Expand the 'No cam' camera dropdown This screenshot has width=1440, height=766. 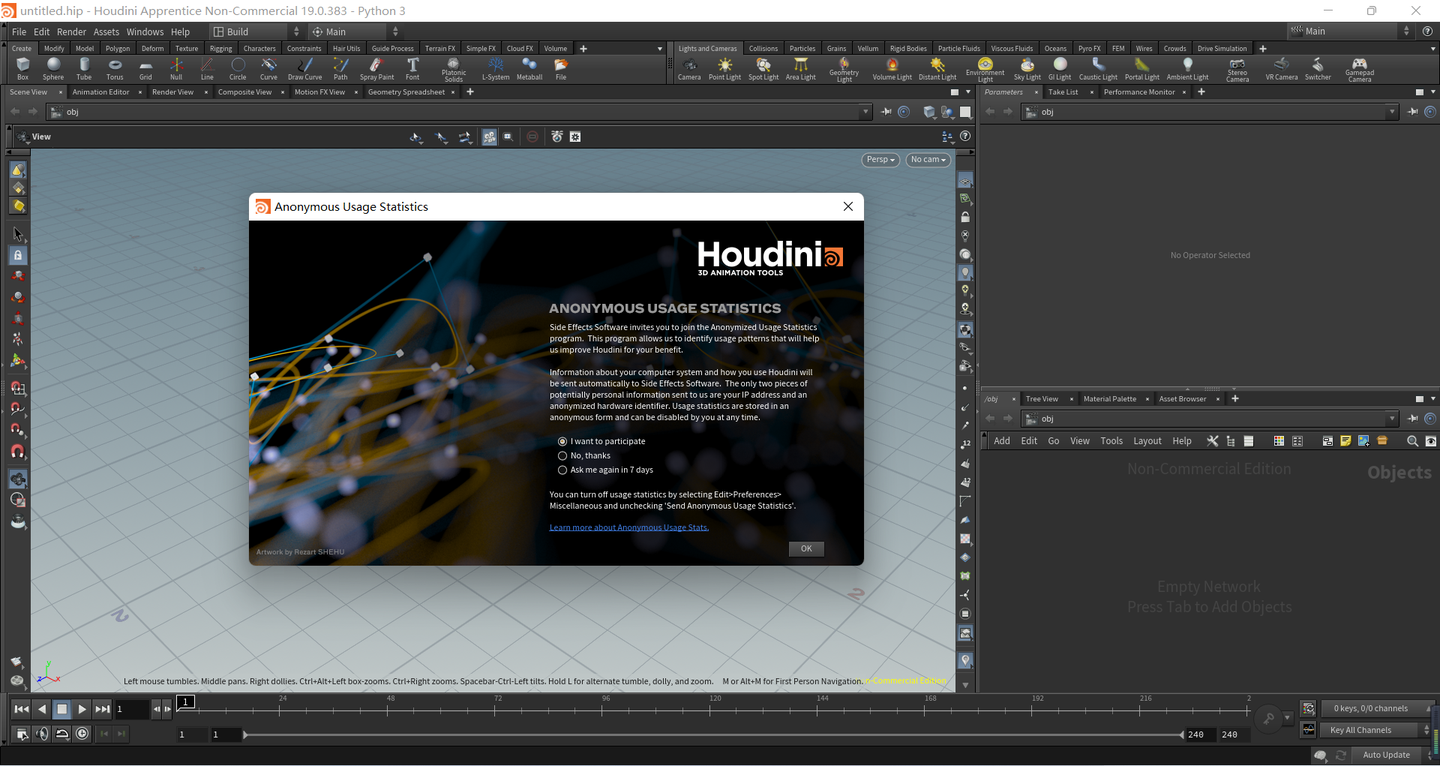[927, 159]
